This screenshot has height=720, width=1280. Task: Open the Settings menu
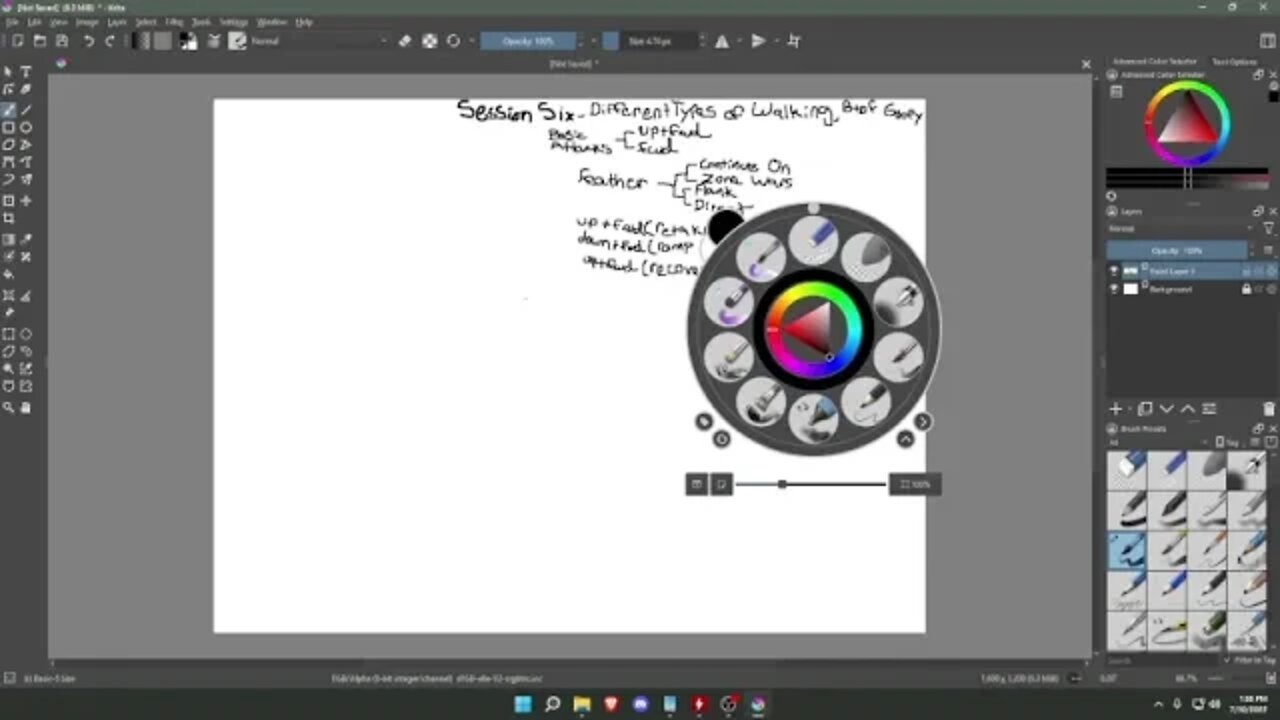point(233,21)
